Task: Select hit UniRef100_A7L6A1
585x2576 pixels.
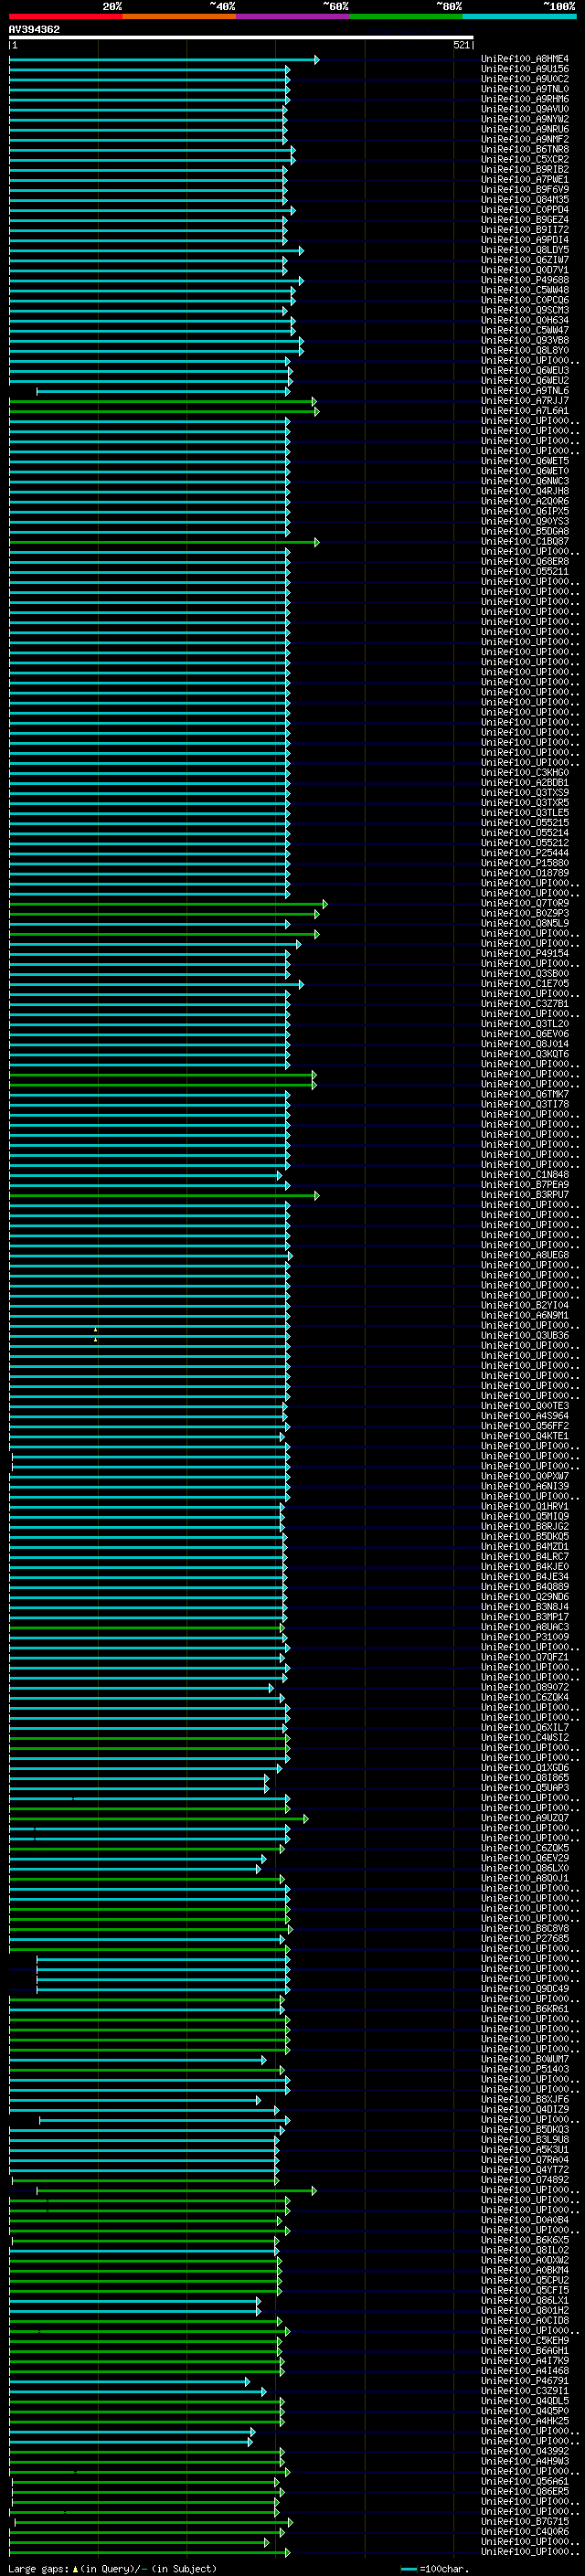Action: (525, 410)
